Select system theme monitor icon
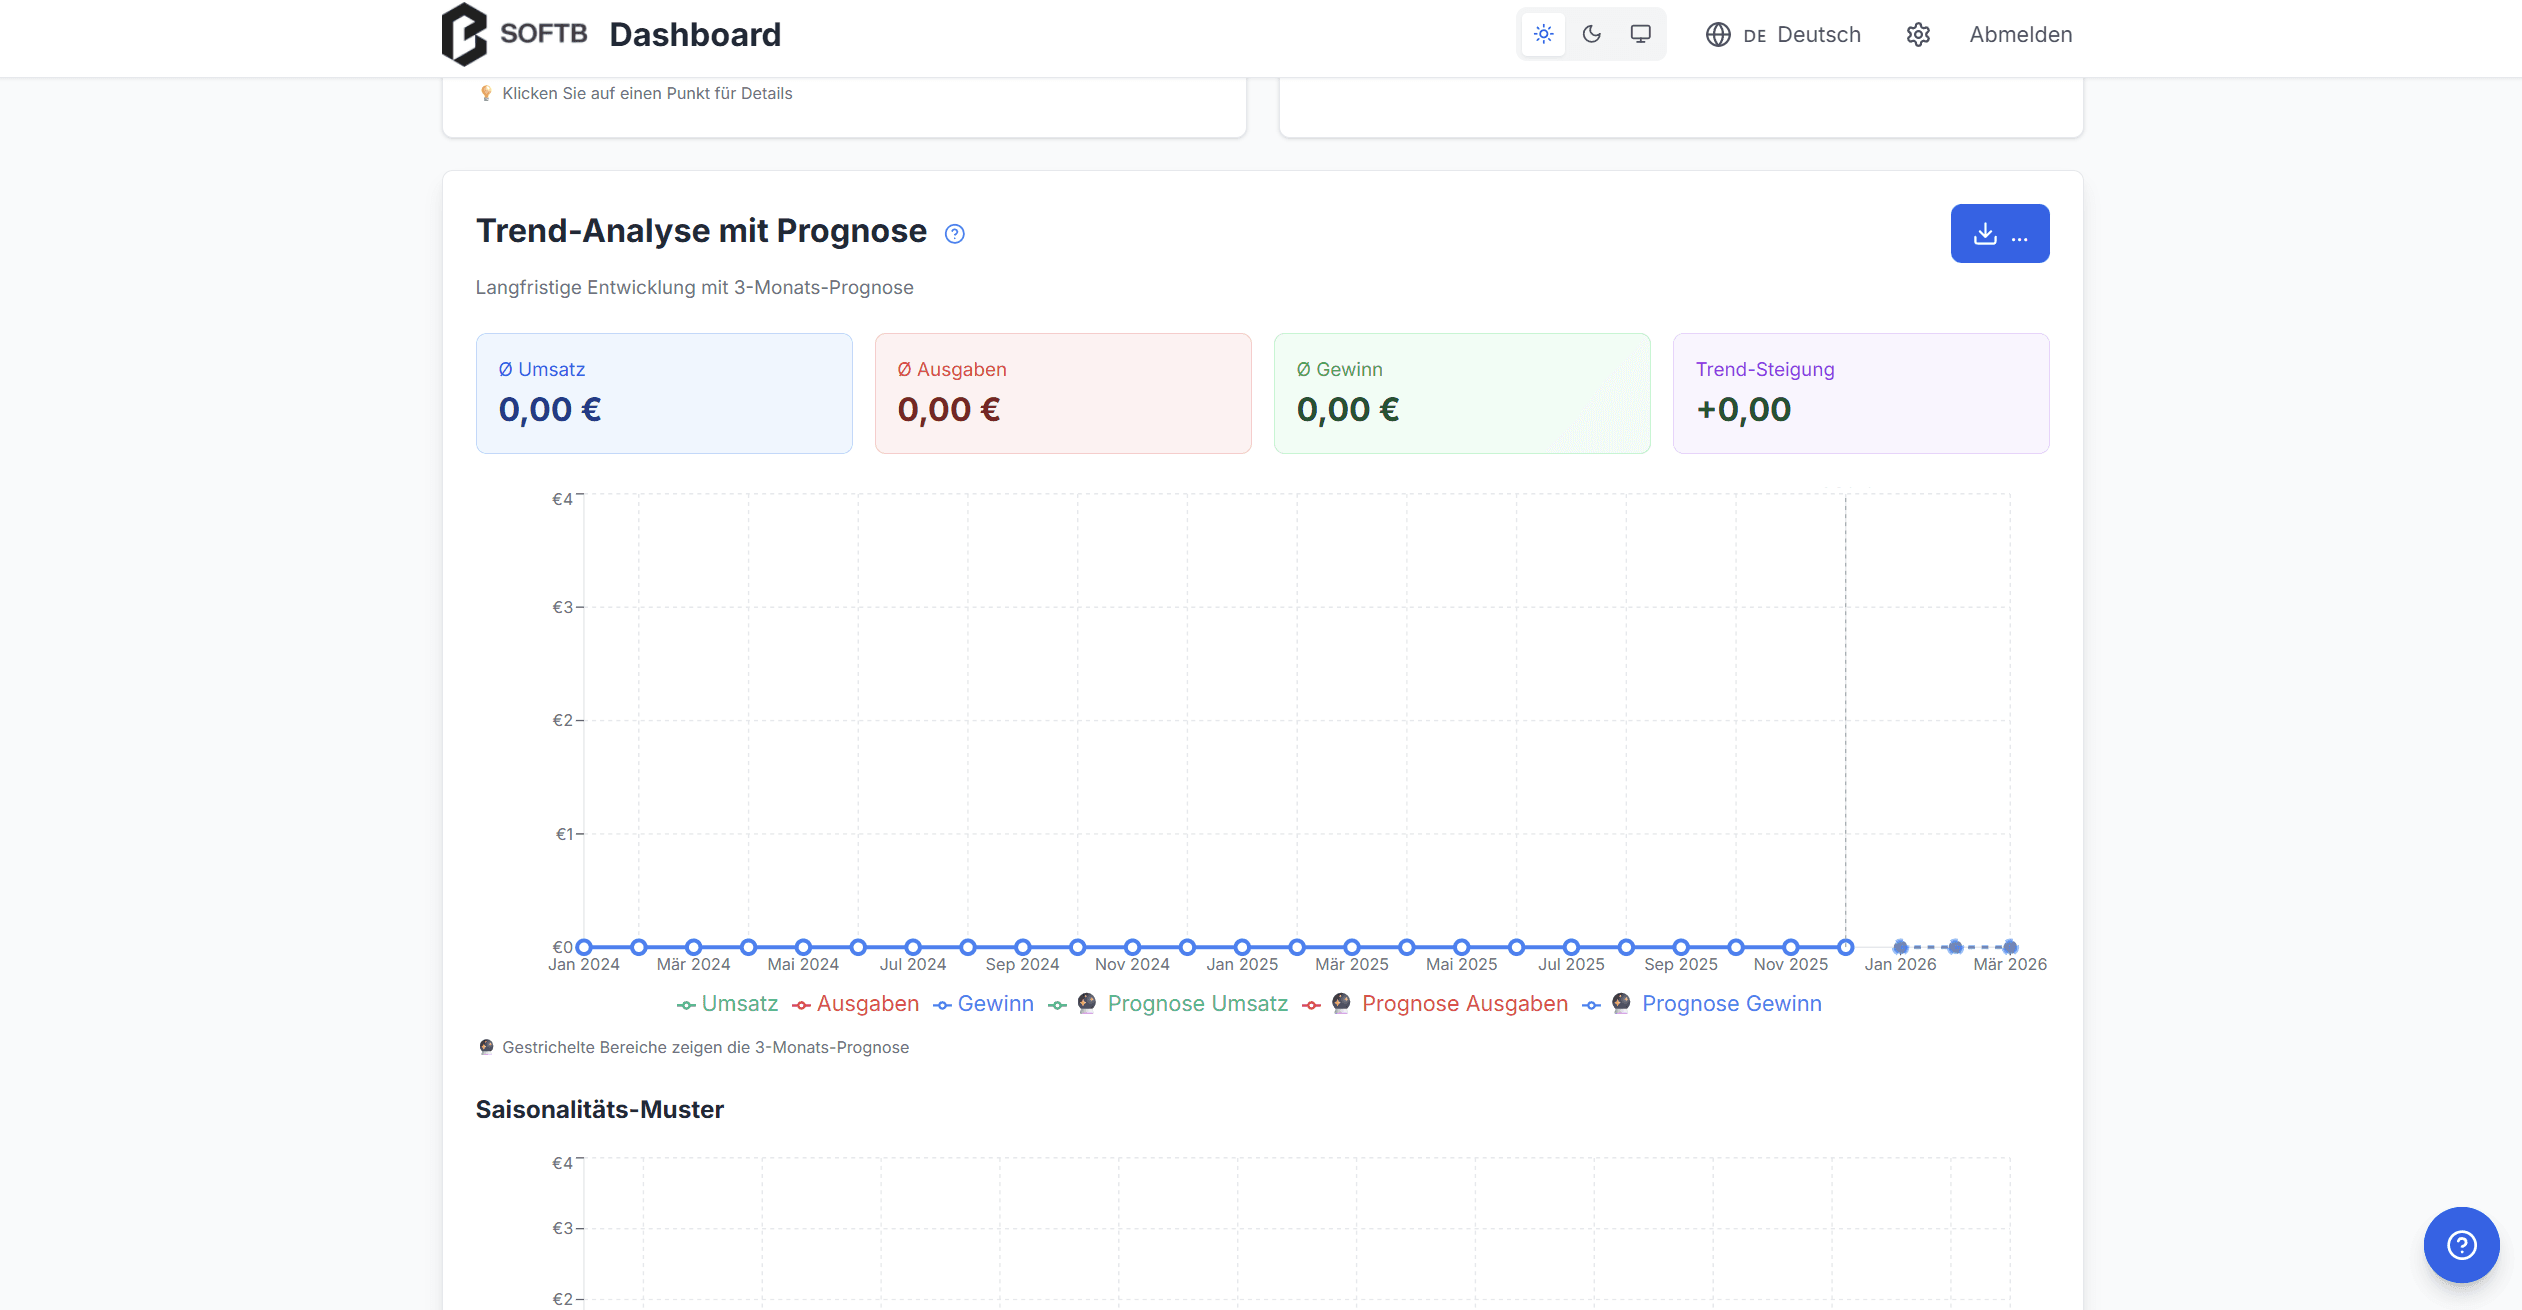 click(x=1640, y=34)
